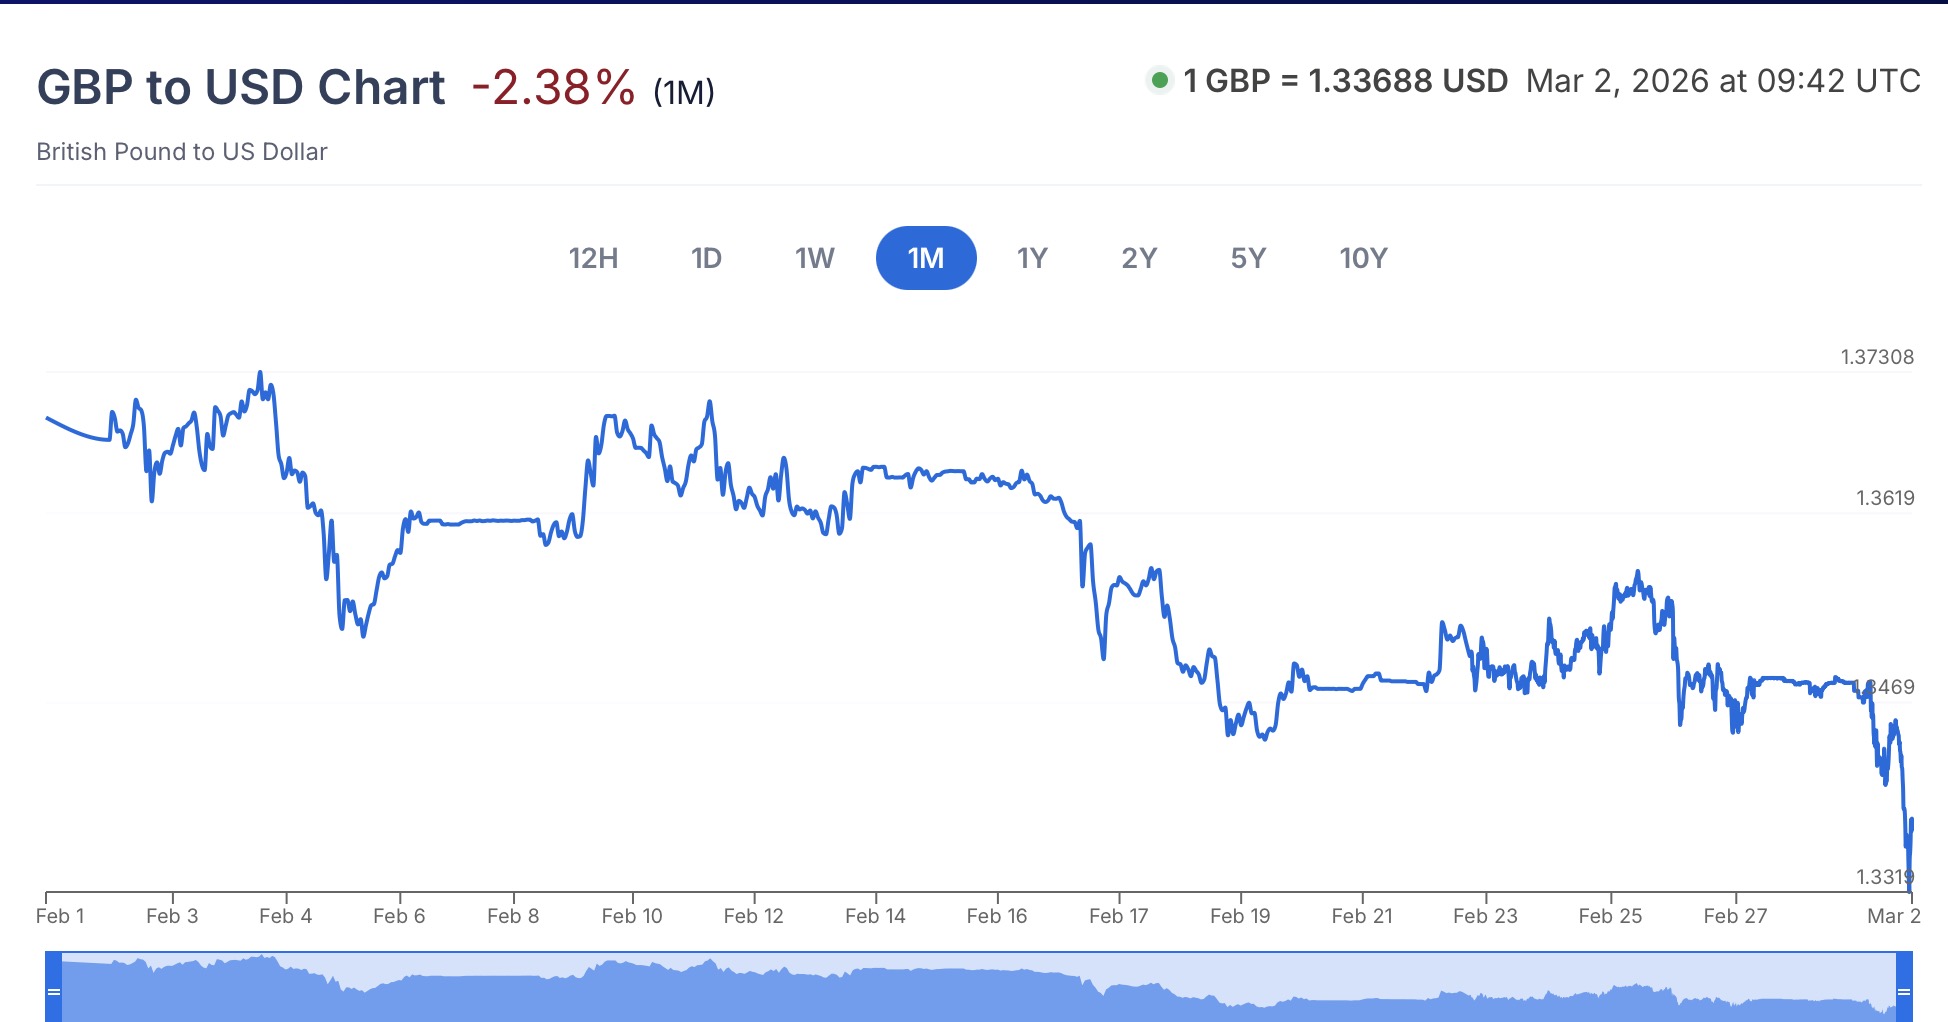
Task: Click the Feb 19 date axis label
Action: (x=1240, y=916)
